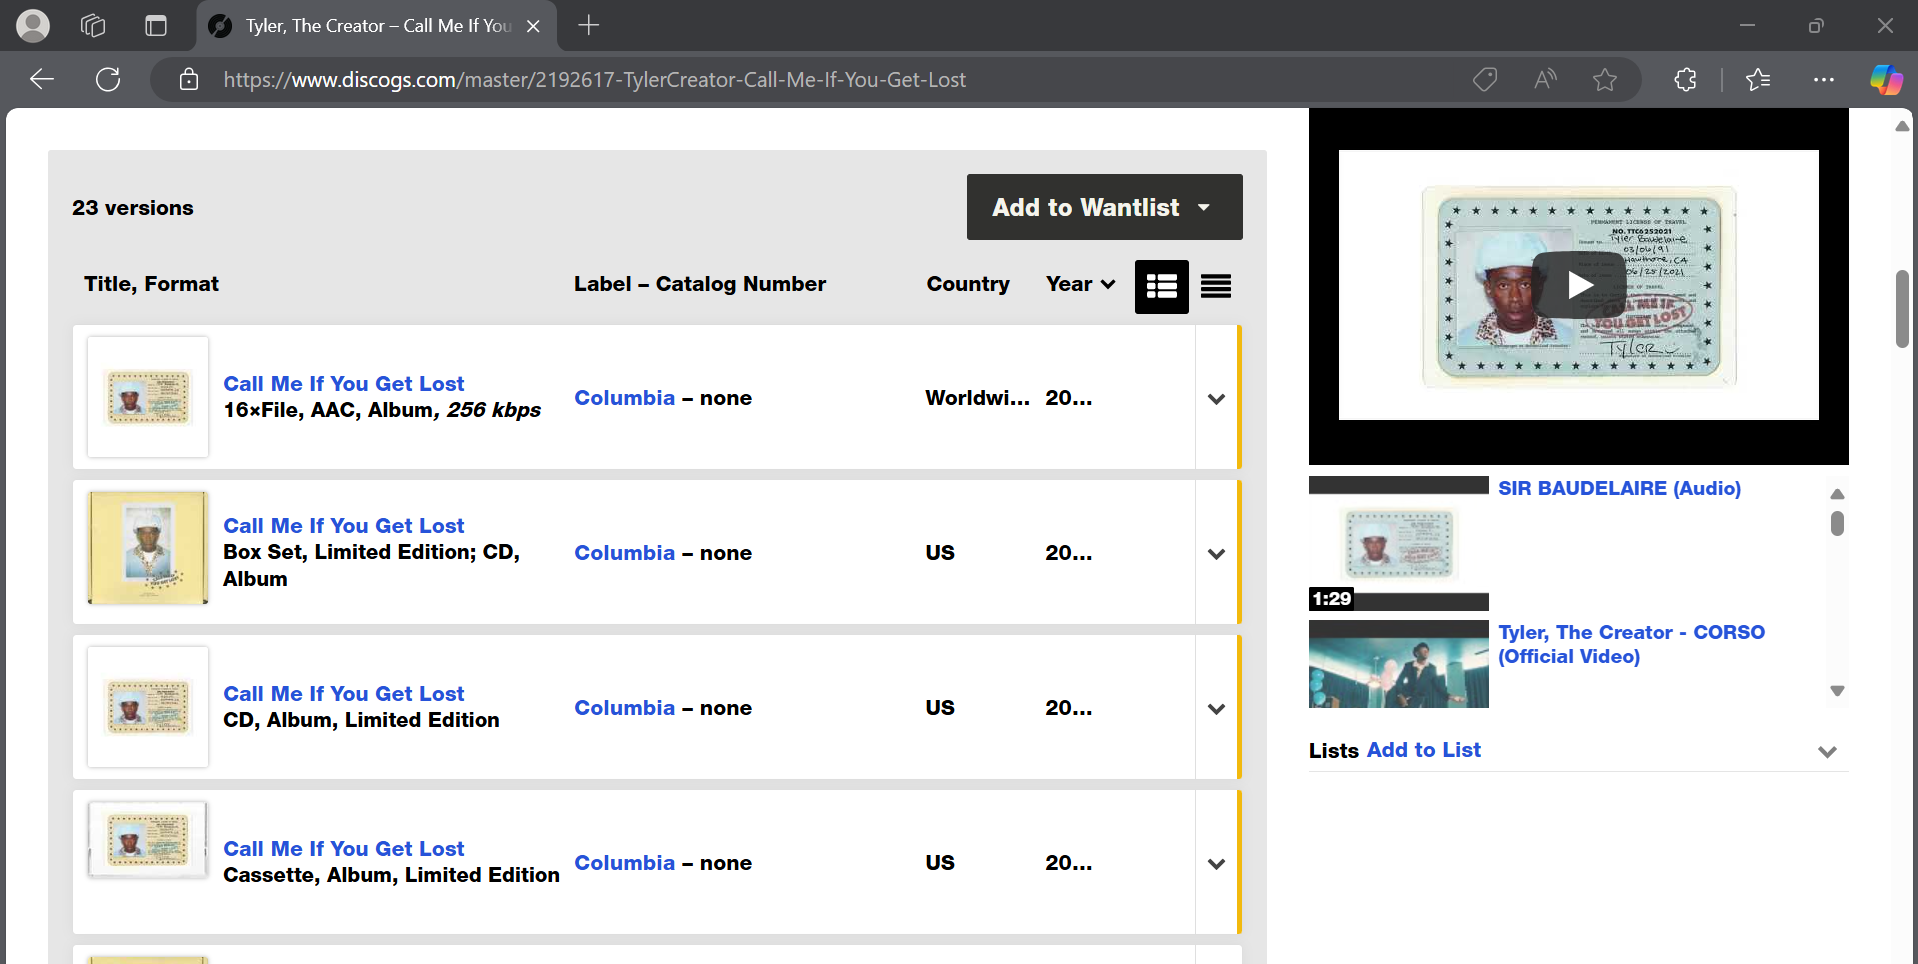Play the embedded album video
This screenshot has height=964, width=1918.
pyautogui.click(x=1579, y=285)
